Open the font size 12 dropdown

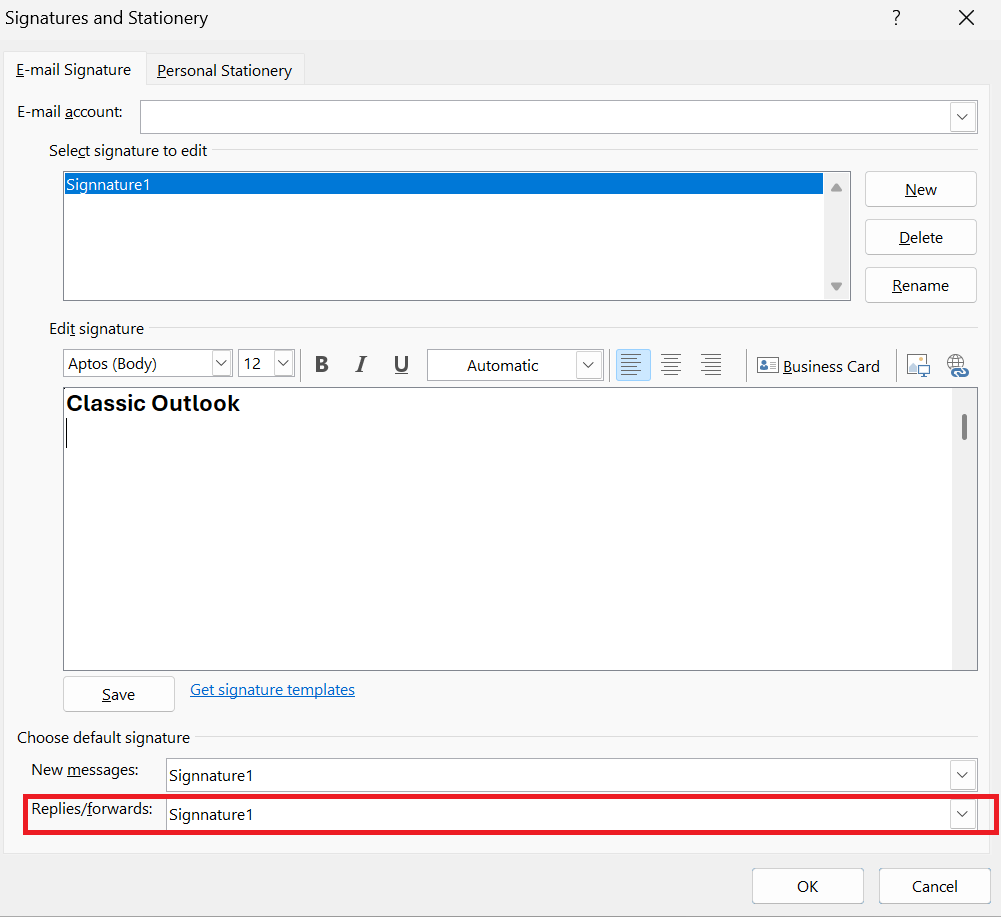click(x=283, y=363)
